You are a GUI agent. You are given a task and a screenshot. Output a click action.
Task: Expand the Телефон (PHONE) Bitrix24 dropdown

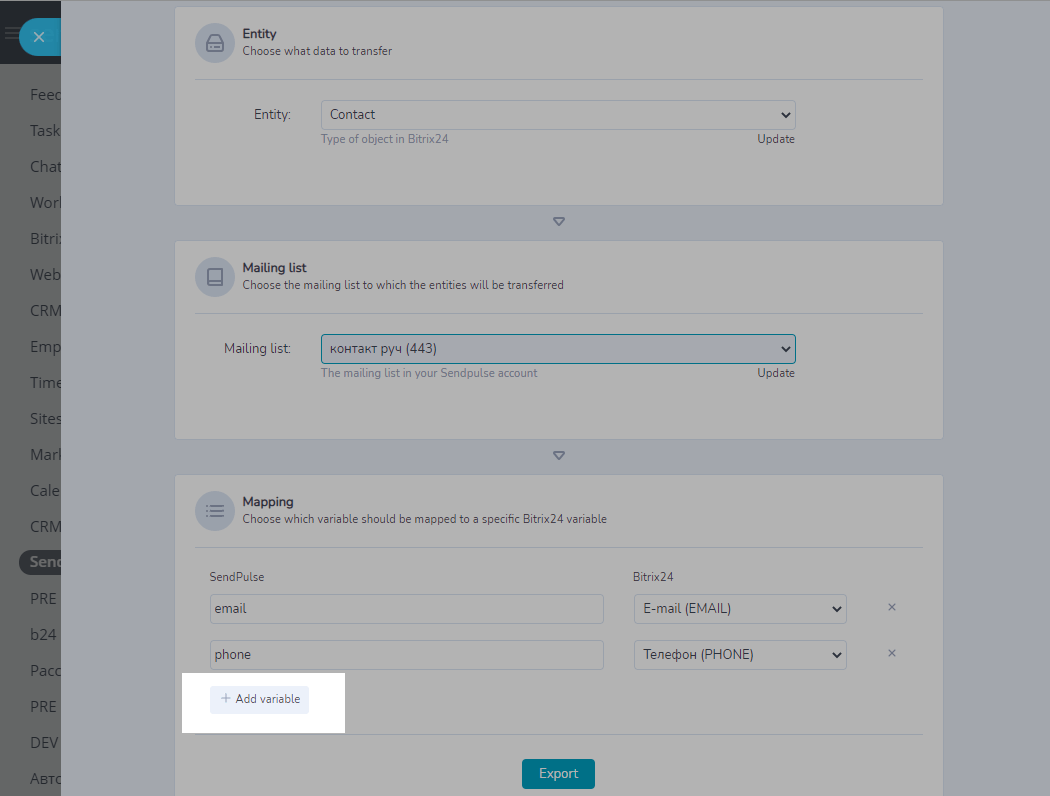click(740, 655)
